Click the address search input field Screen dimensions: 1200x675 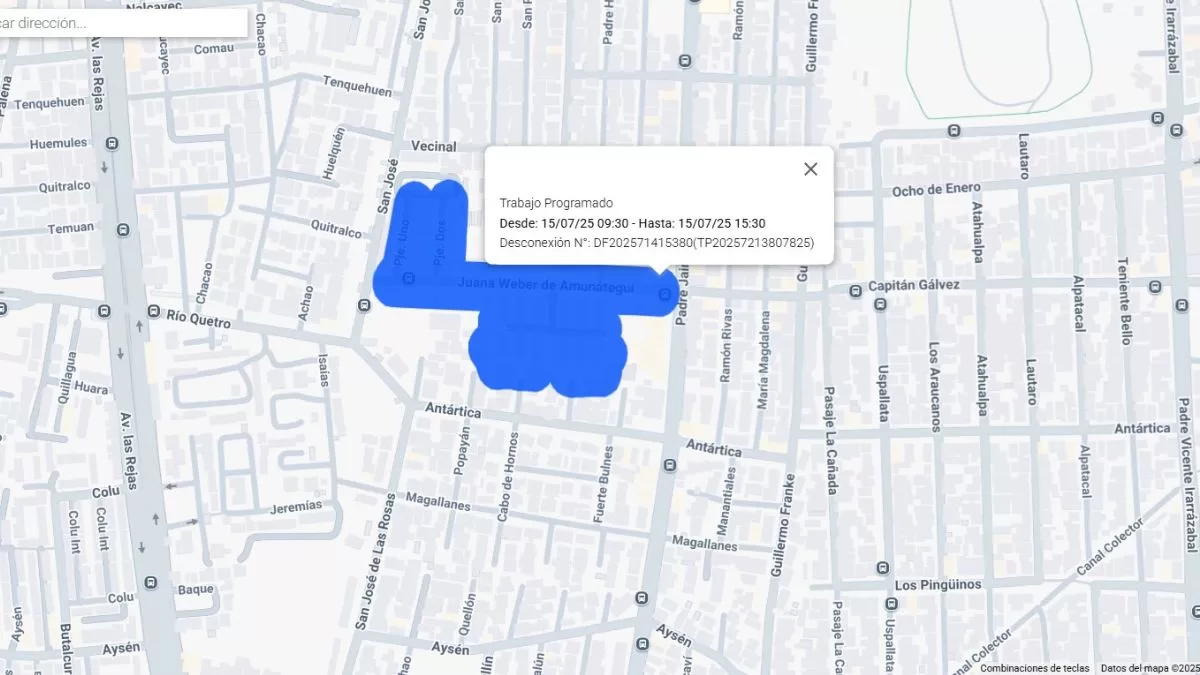(122, 23)
